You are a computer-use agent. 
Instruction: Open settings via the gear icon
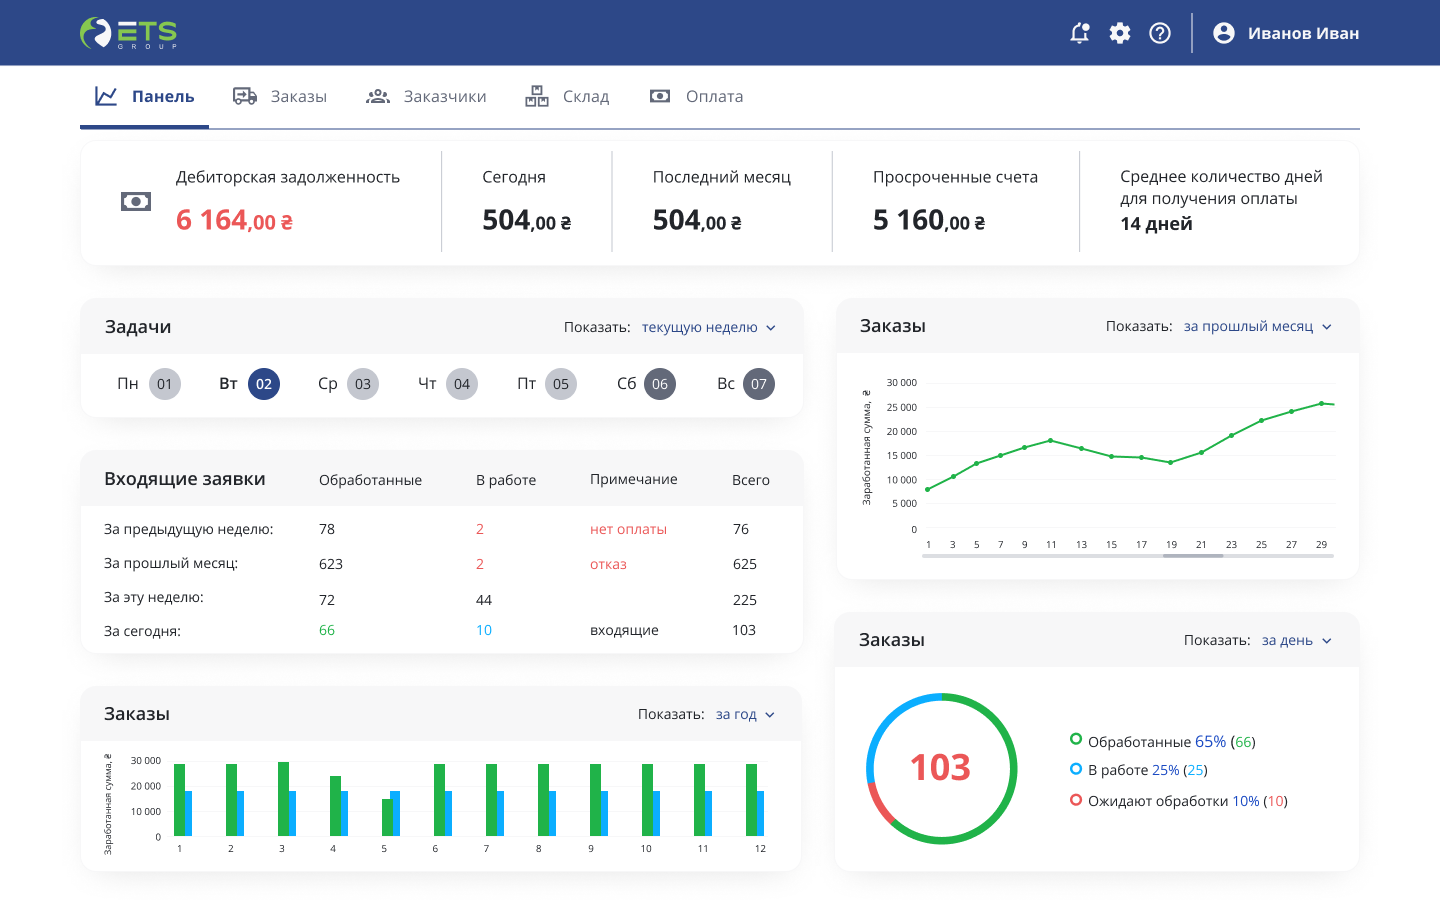pyautogui.click(x=1120, y=33)
